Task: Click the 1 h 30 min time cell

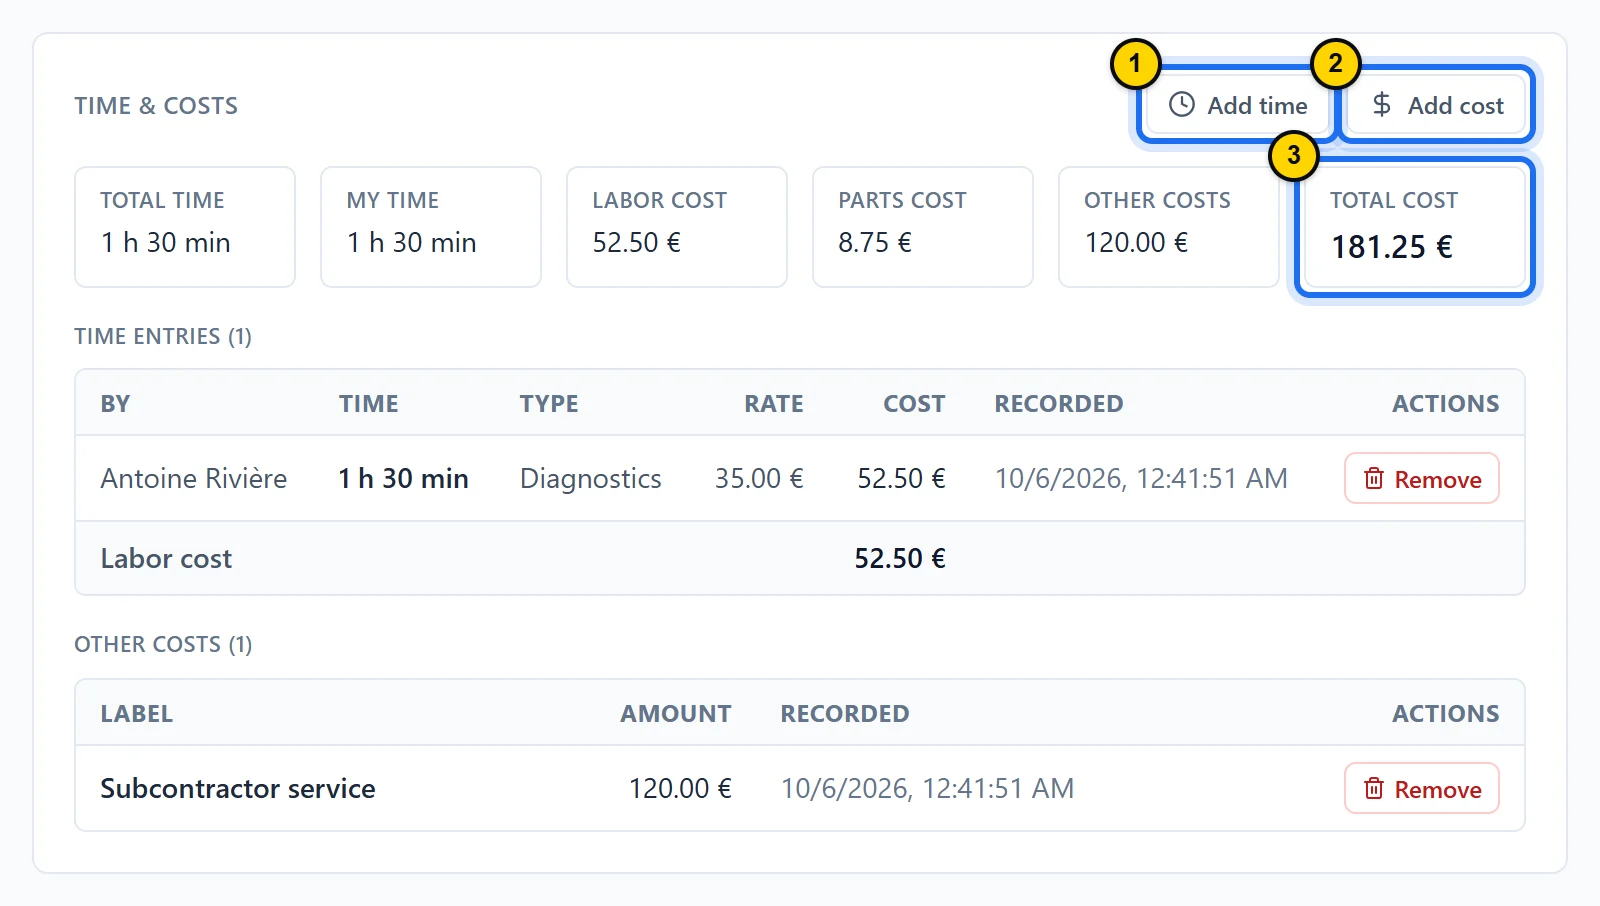Action: tap(403, 479)
